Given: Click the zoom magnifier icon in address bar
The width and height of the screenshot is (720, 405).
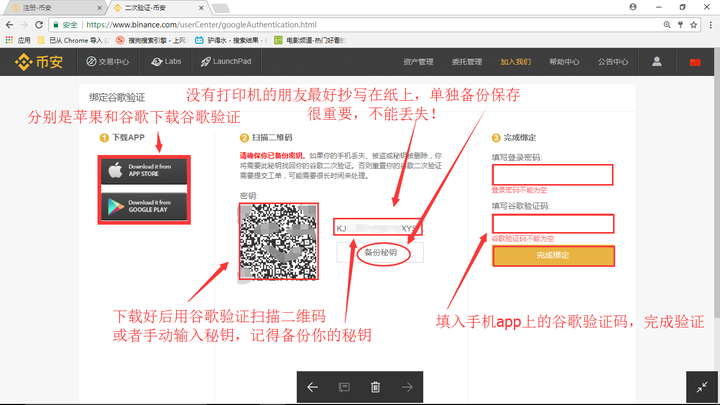Looking at the screenshot, I should point(667,25).
